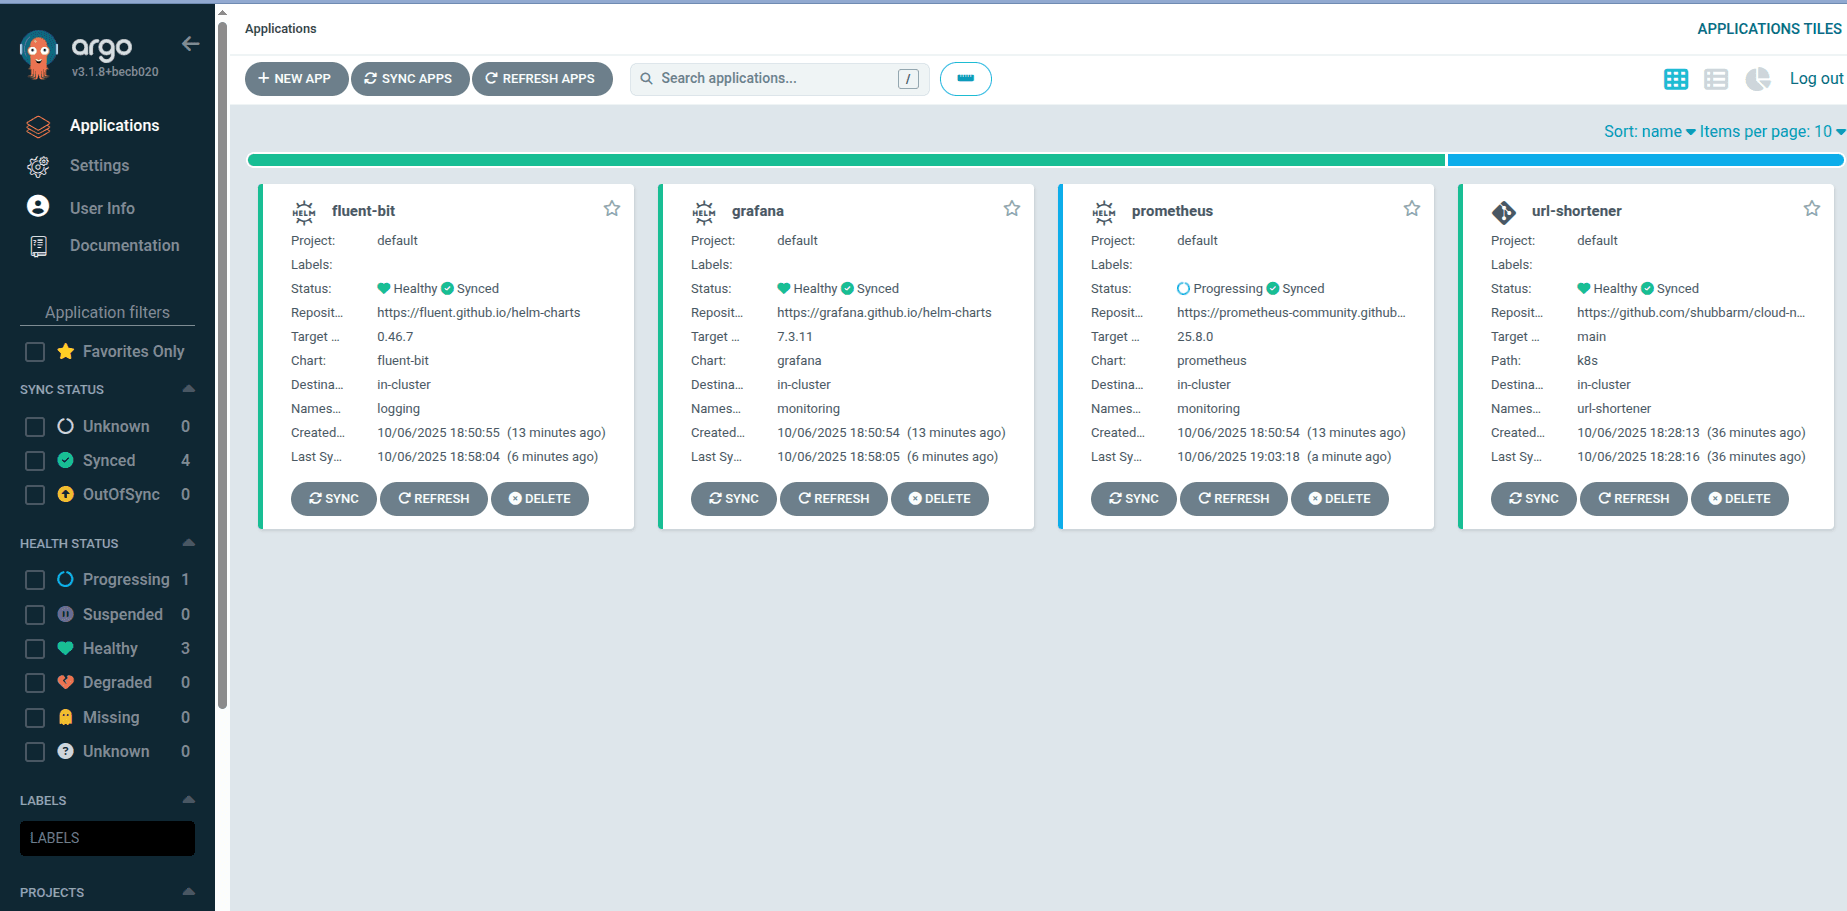This screenshot has height=911, width=1847.
Task: Check the Healthy health filter
Action: (x=35, y=649)
